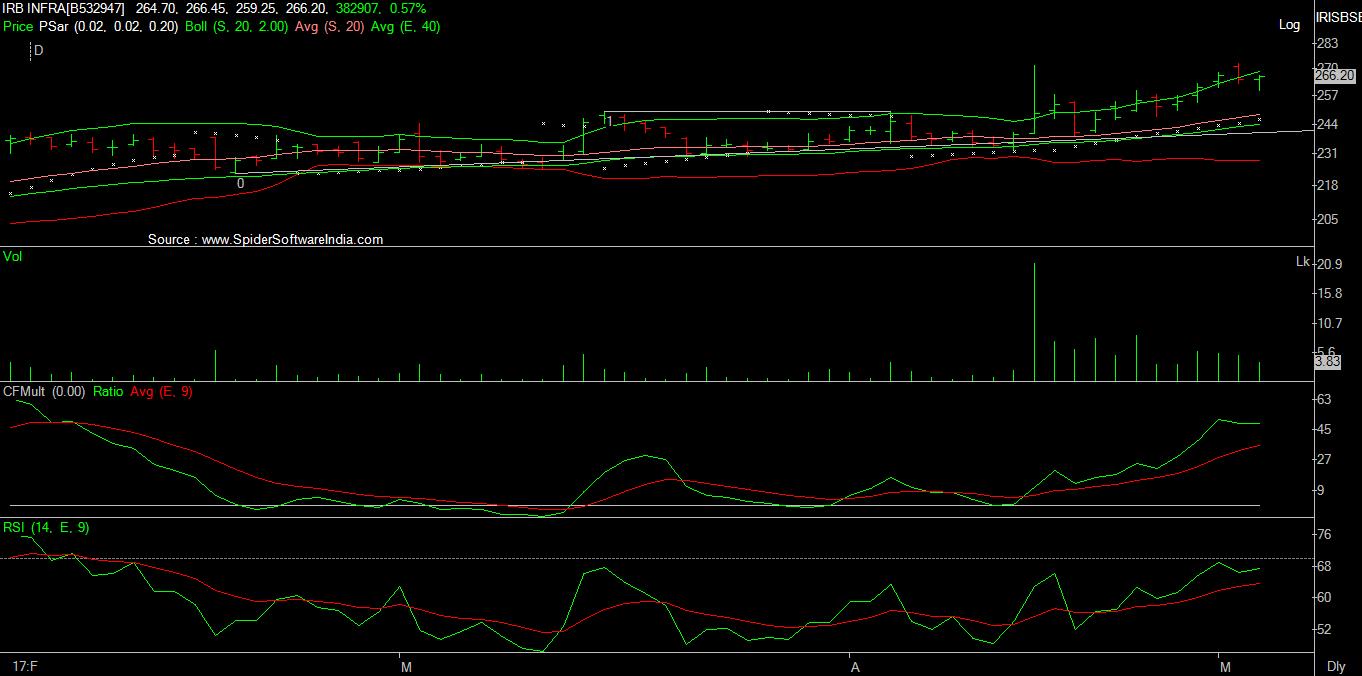Select the RSI (14, E, 9) indicator label
The width and height of the screenshot is (1362, 676).
pyautogui.click(x=45, y=527)
